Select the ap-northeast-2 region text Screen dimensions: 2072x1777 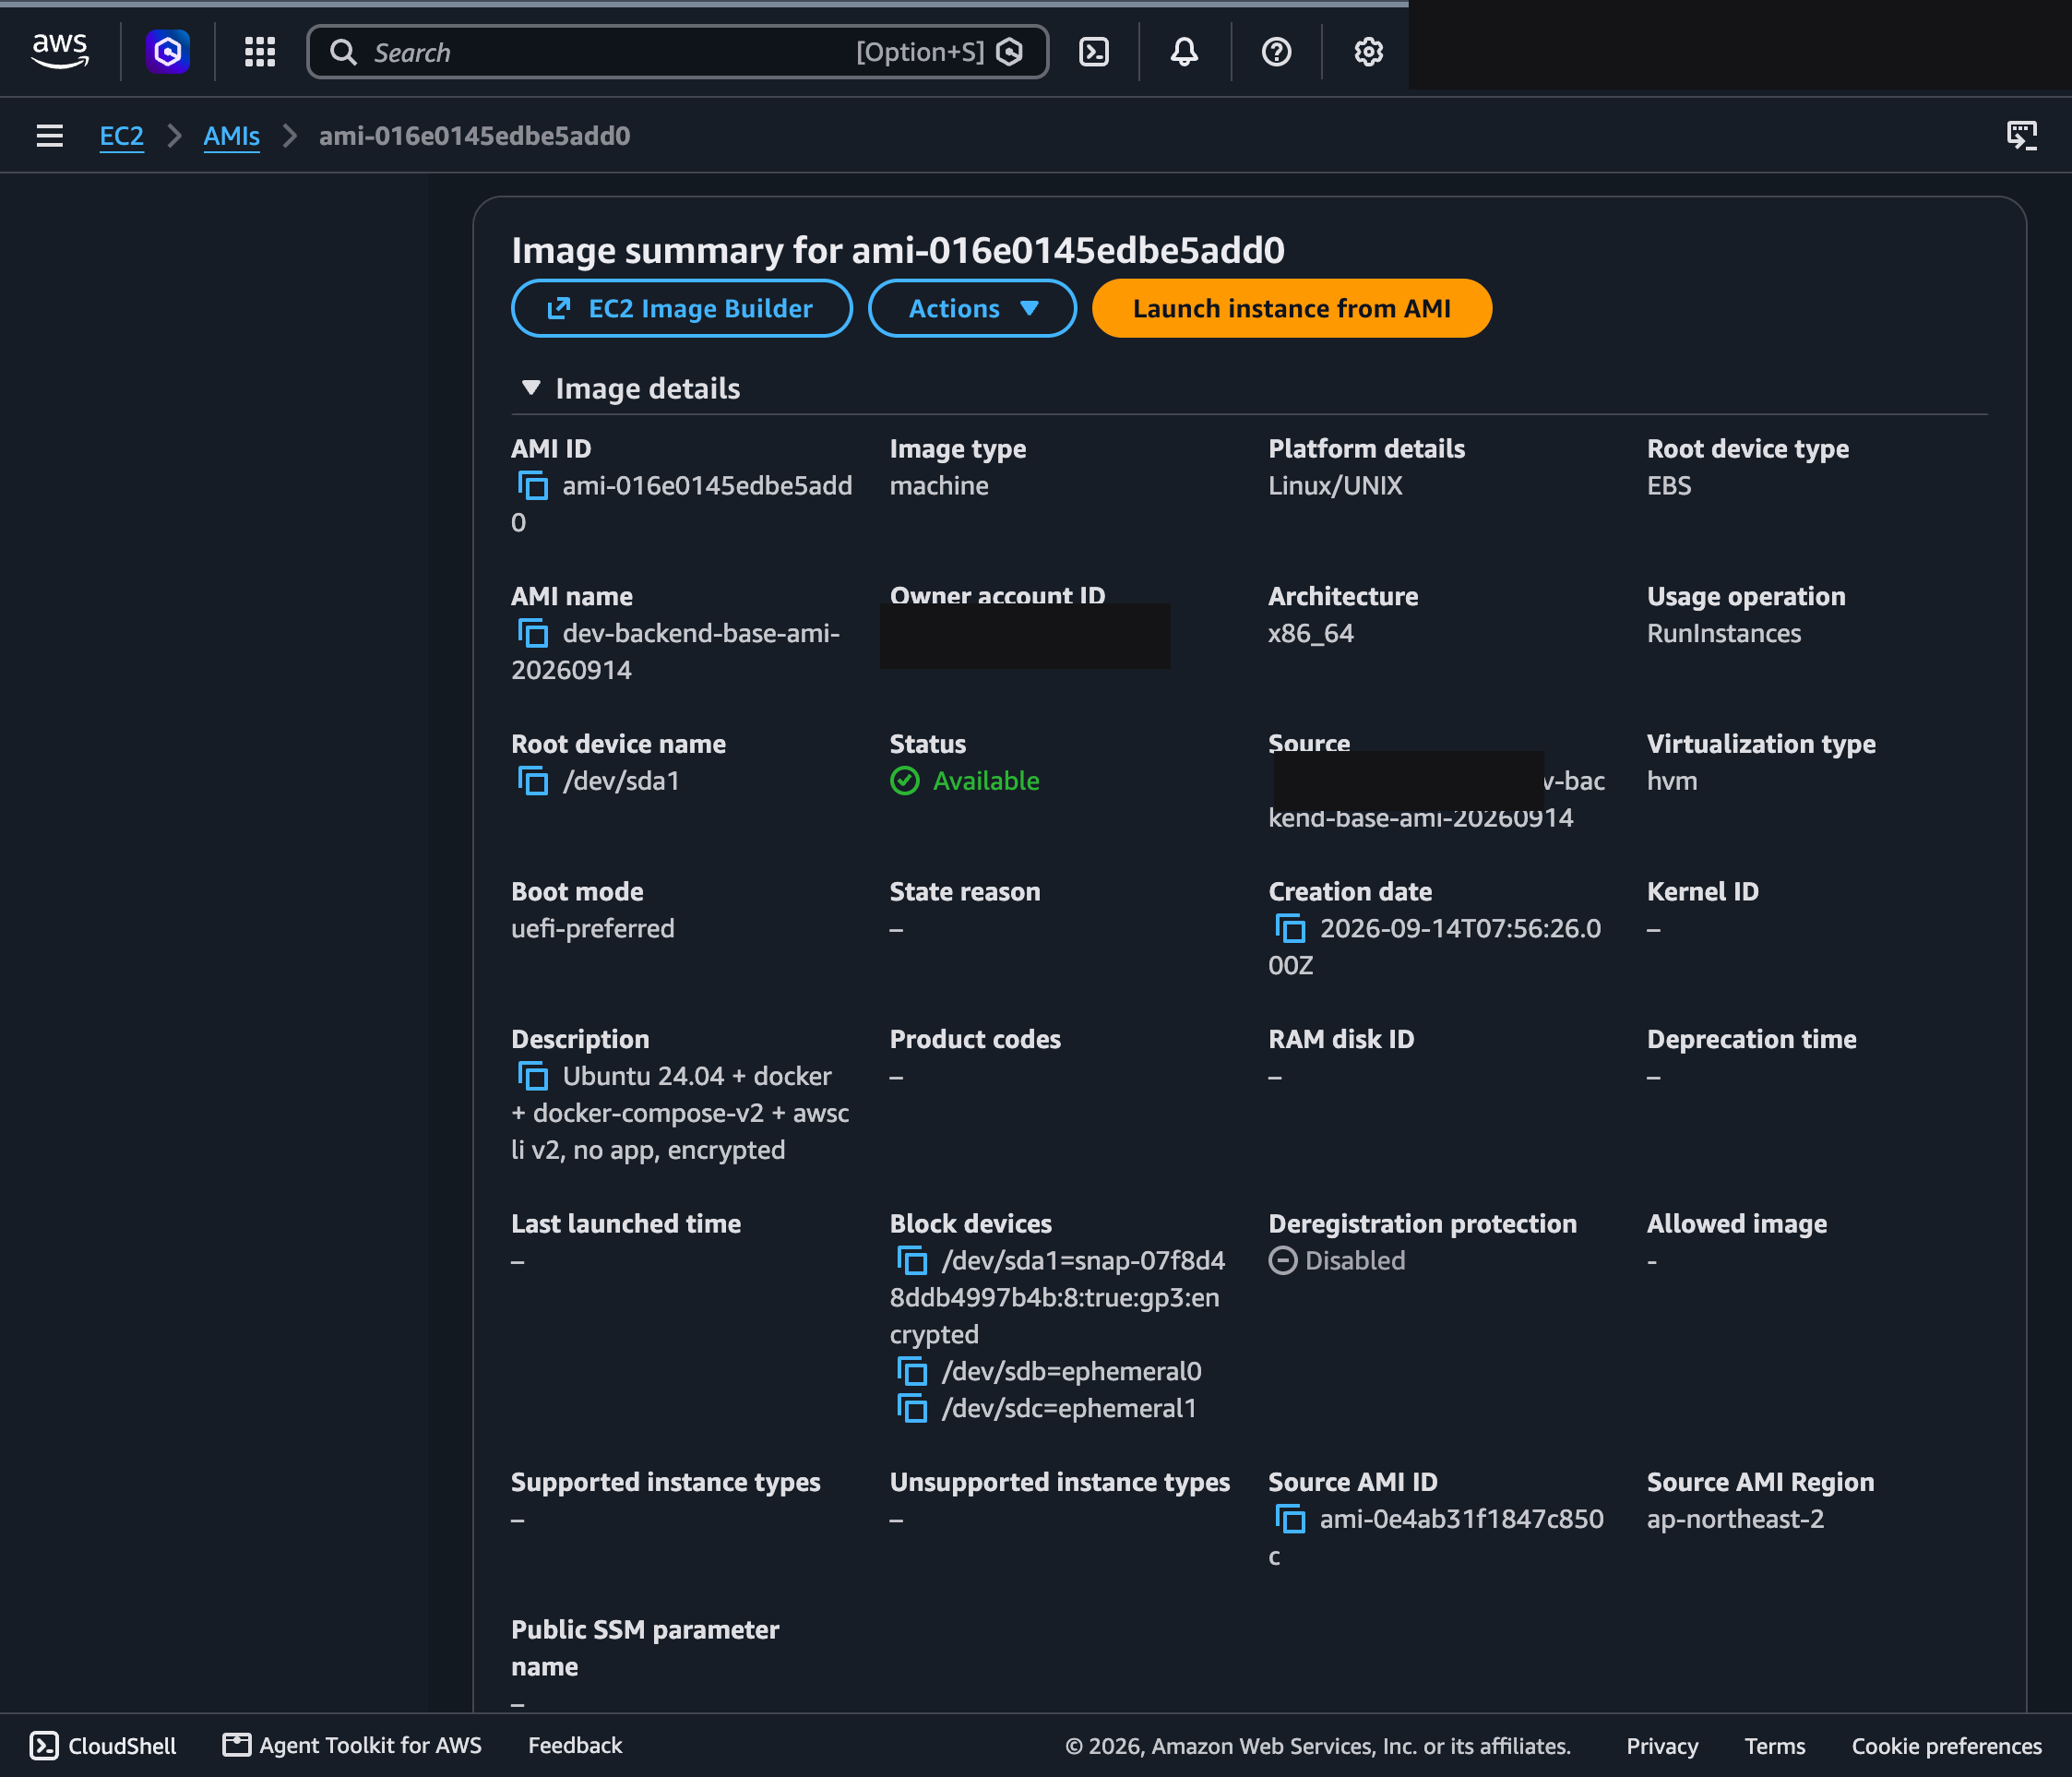coord(1735,1520)
